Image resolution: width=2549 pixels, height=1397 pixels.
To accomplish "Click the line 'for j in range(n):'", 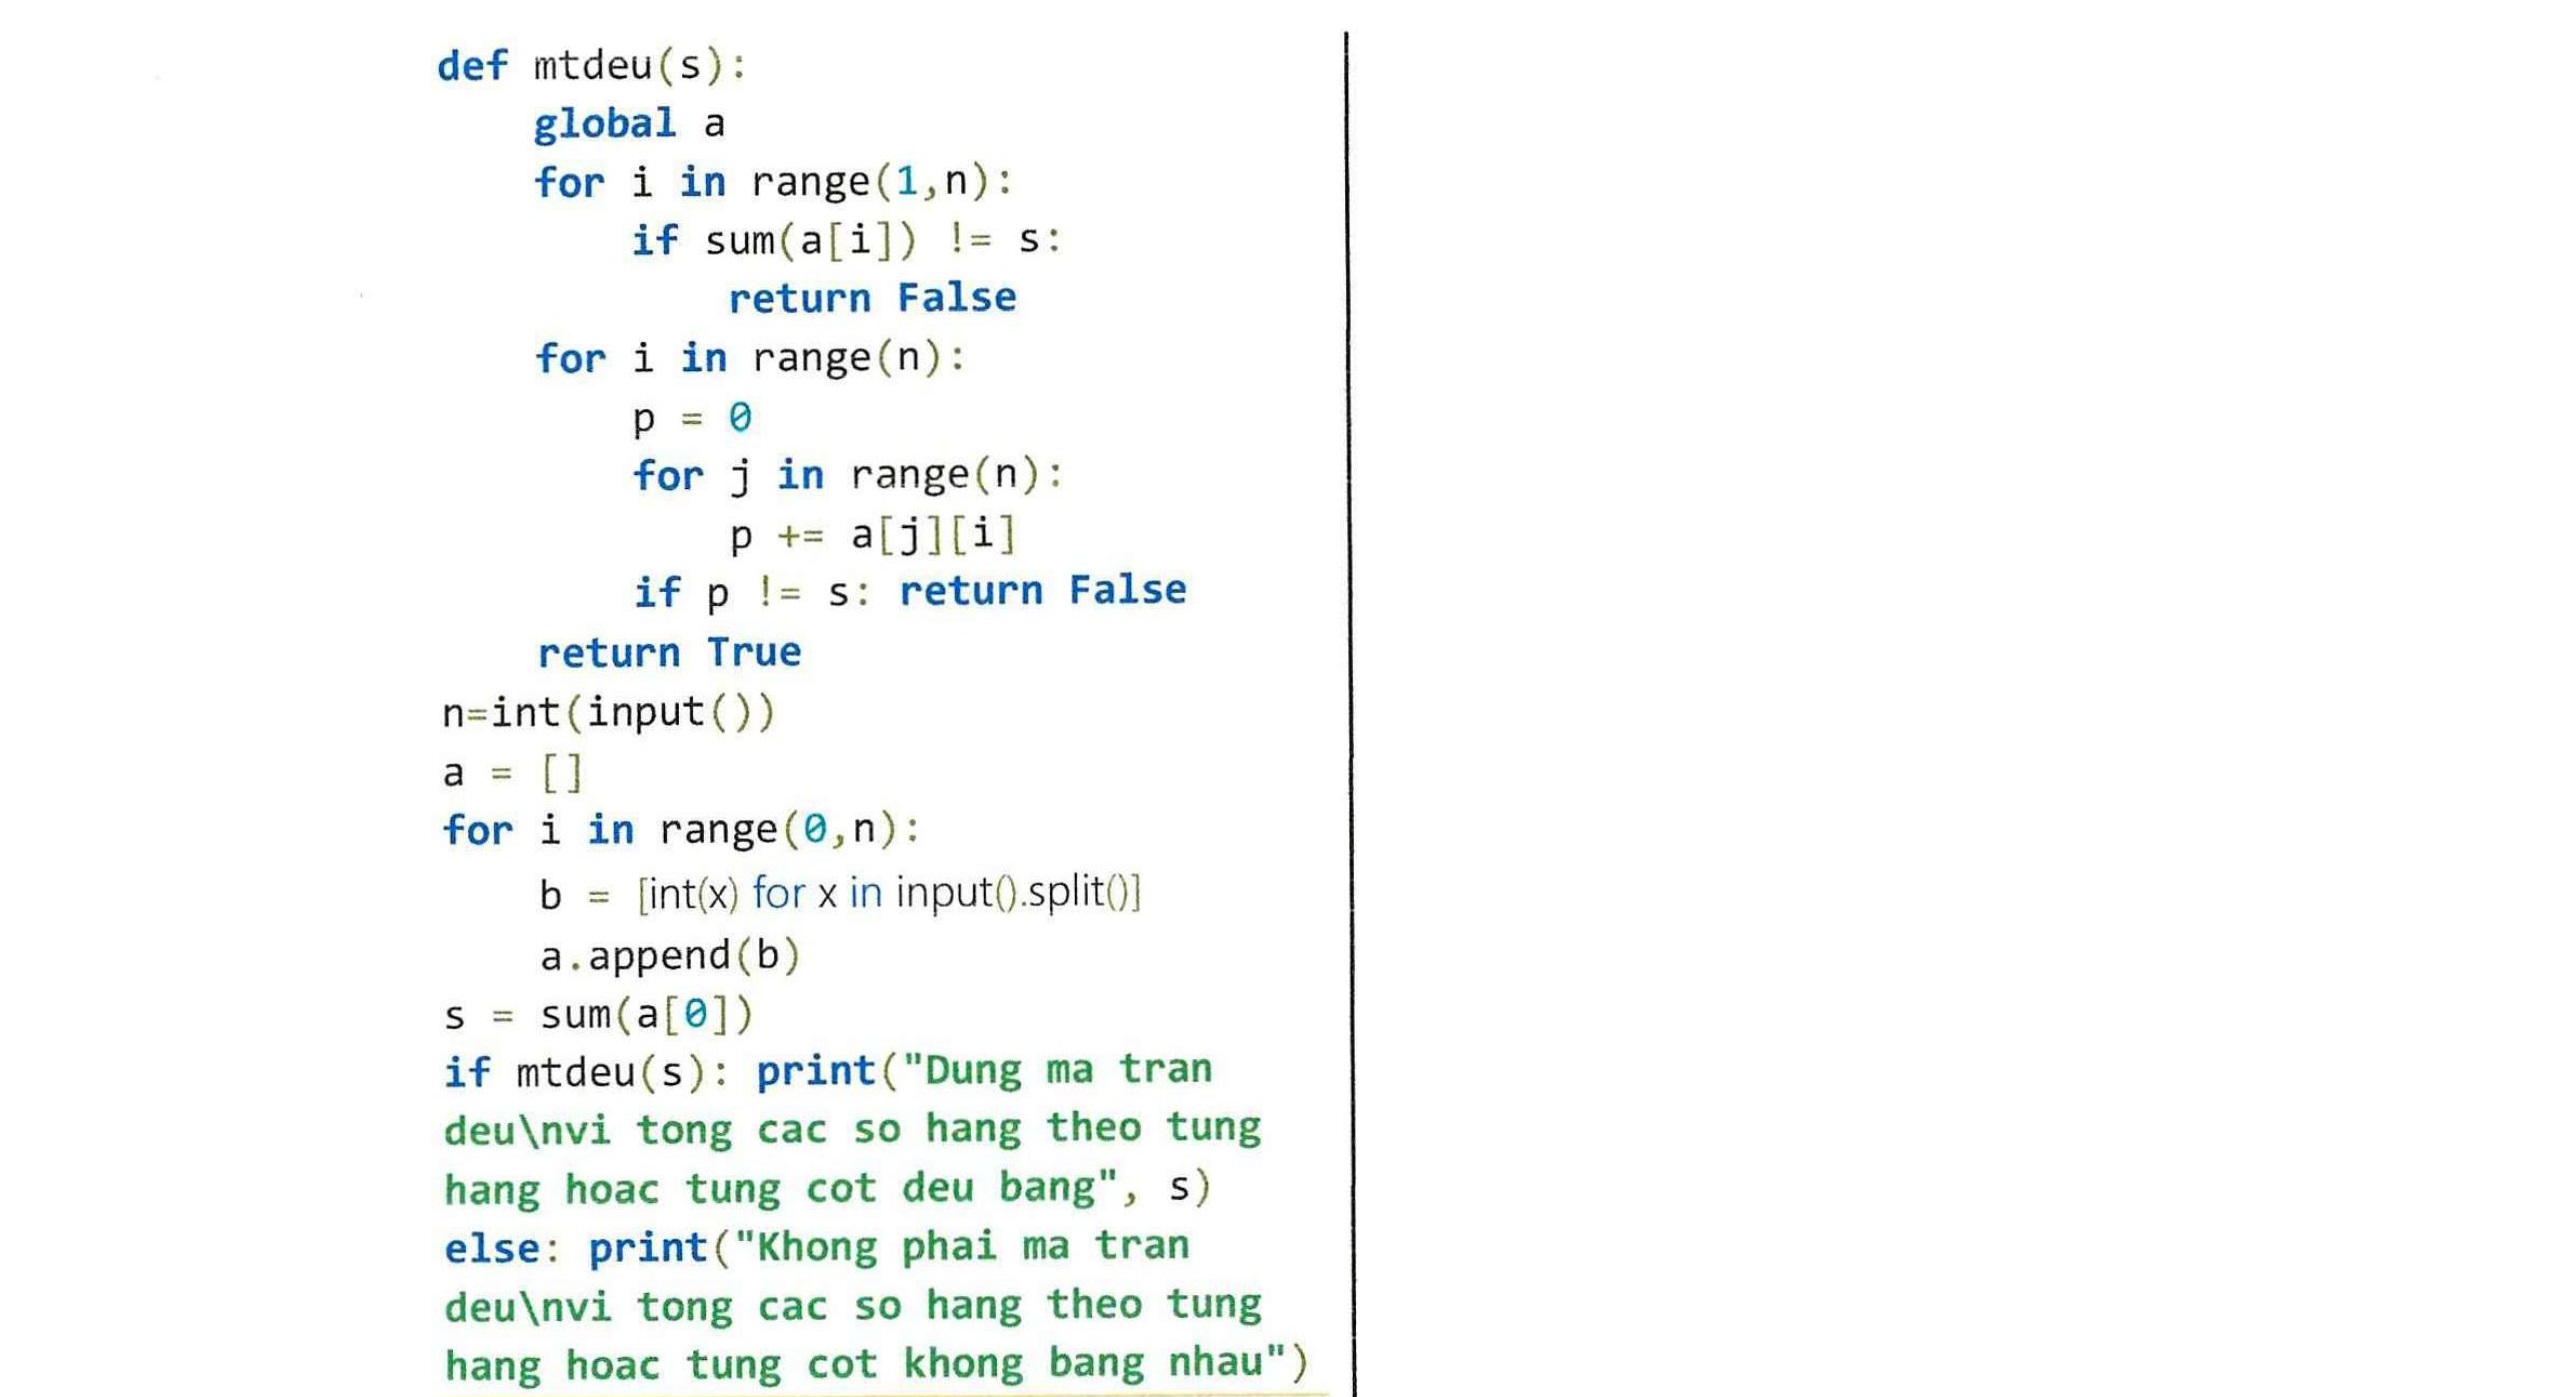I will point(848,475).
